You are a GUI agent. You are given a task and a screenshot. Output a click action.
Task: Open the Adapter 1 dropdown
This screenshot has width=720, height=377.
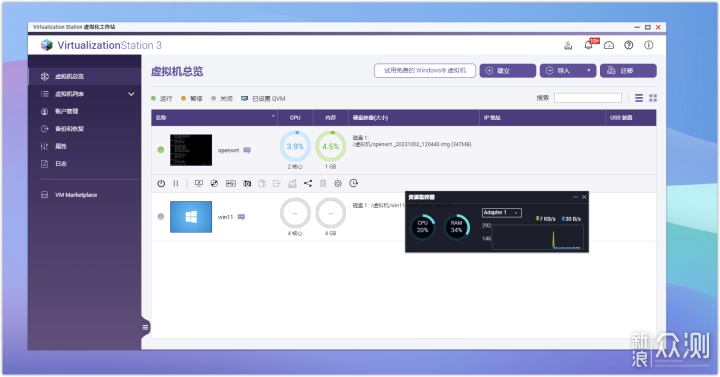501,213
